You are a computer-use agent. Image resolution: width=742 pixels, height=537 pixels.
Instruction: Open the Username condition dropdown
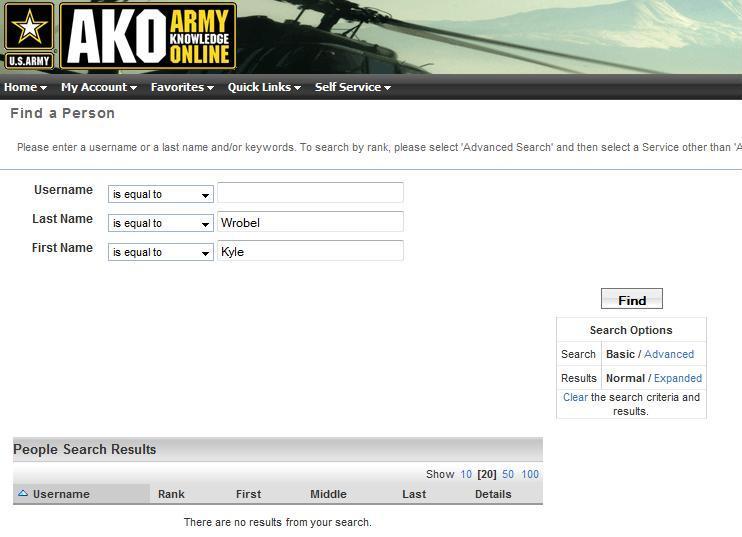(x=160, y=194)
